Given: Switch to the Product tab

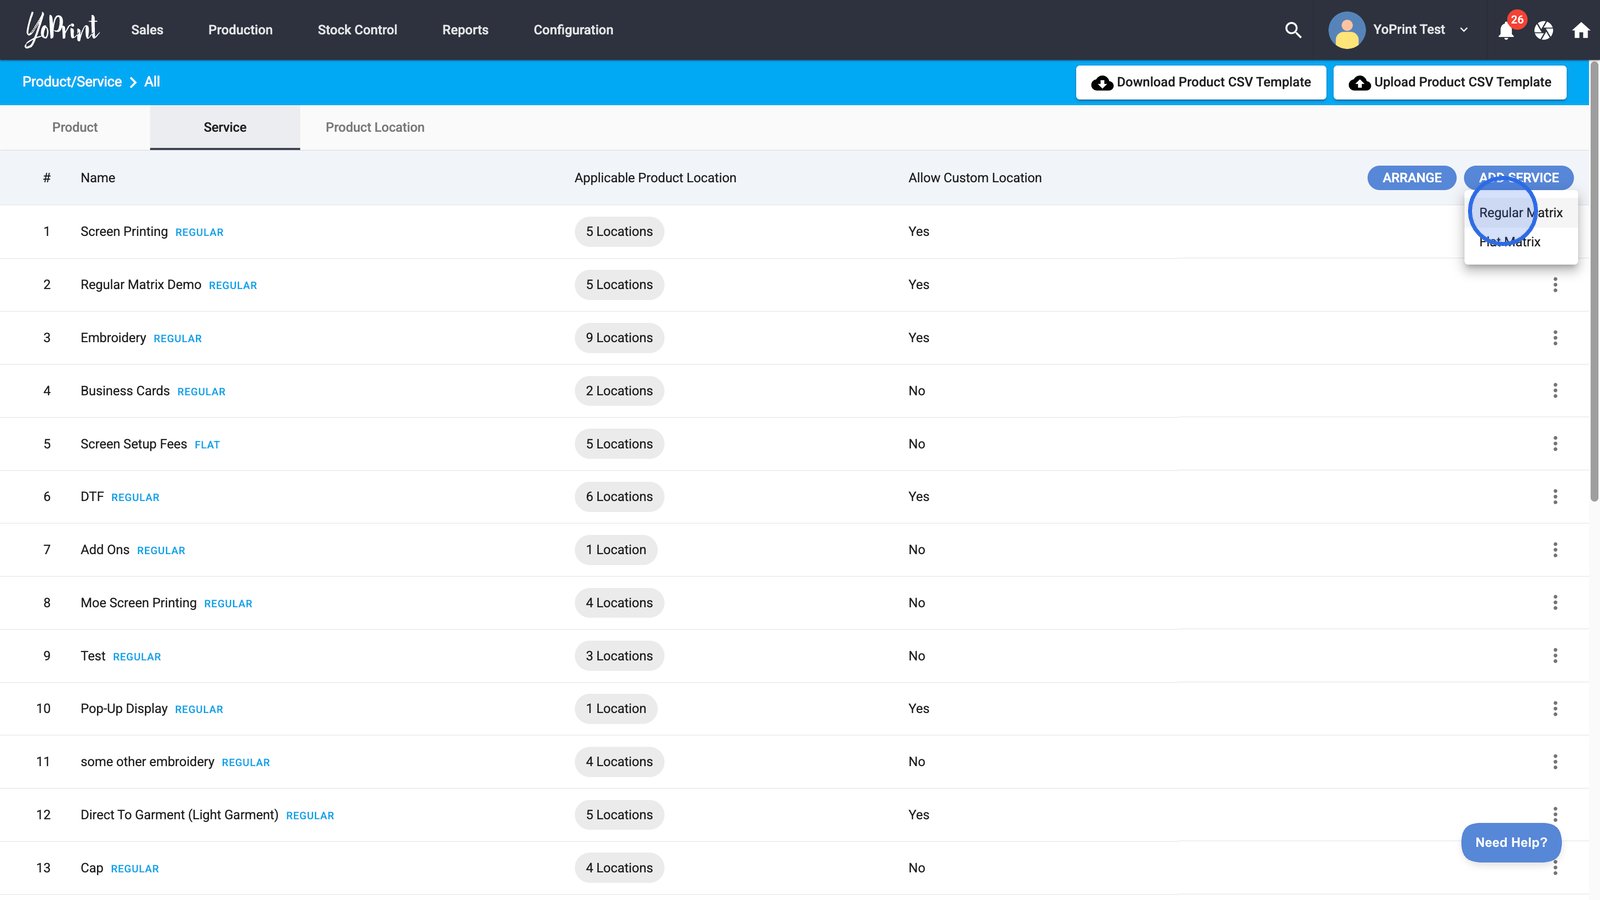Looking at the screenshot, I should 75,127.
